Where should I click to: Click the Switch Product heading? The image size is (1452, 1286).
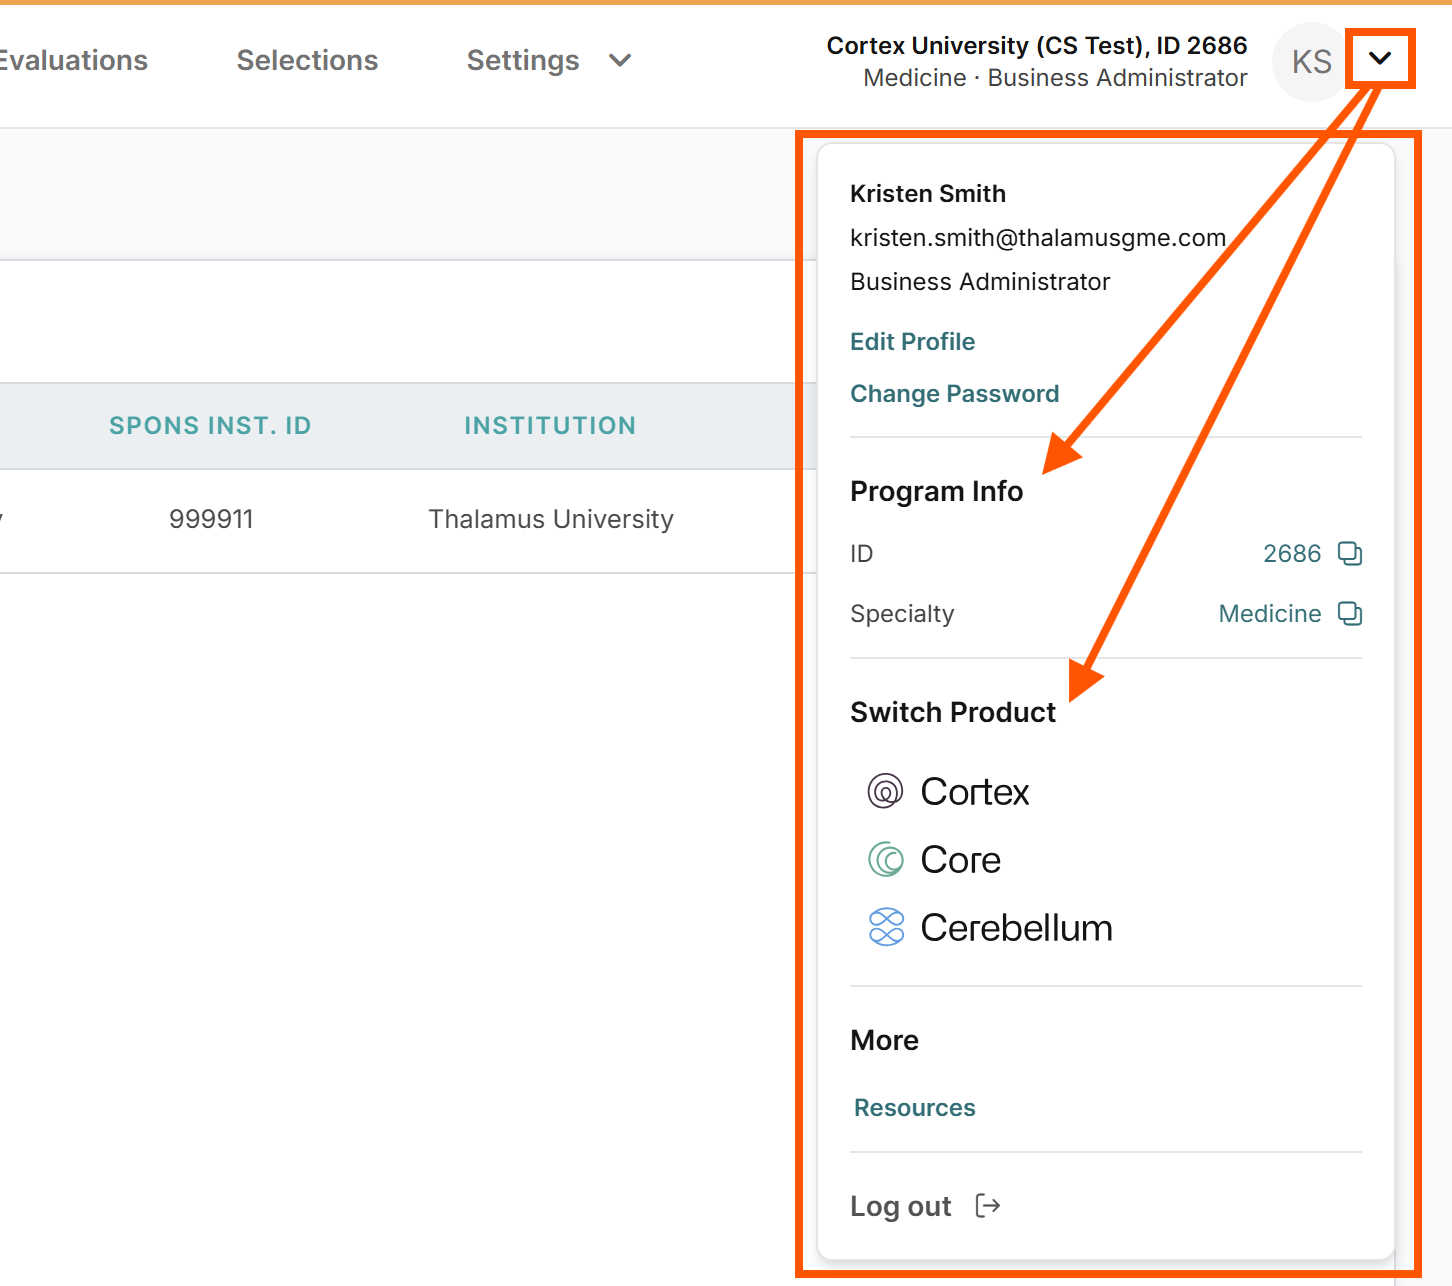953,712
